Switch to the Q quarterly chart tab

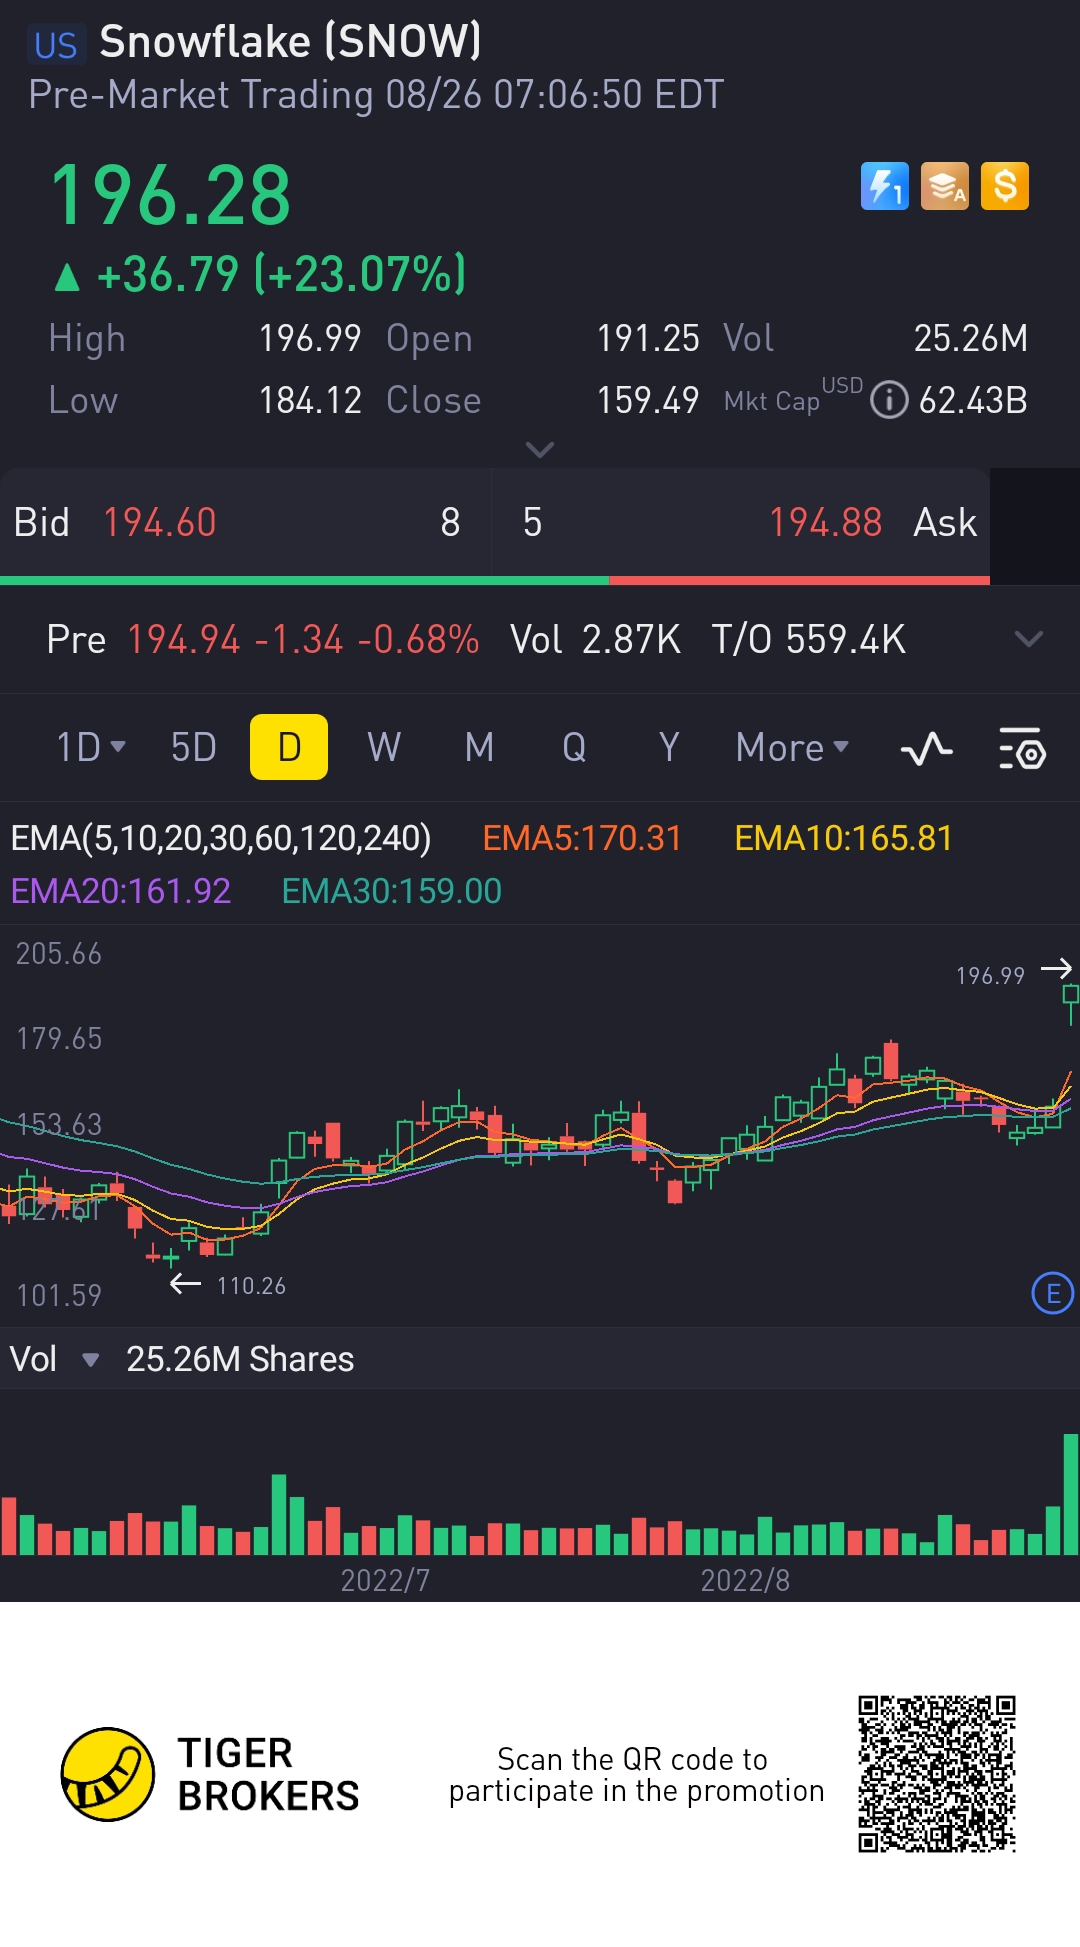[x=574, y=747]
